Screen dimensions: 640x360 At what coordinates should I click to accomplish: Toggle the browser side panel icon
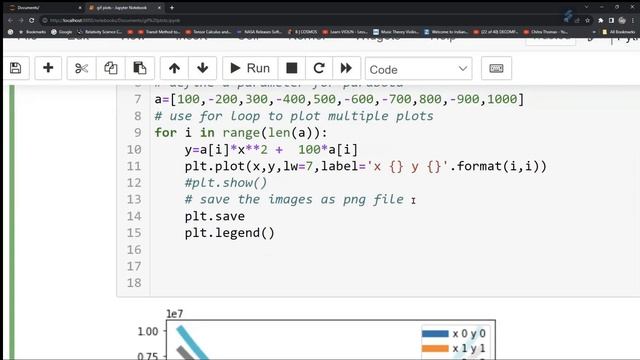pos(611,20)
